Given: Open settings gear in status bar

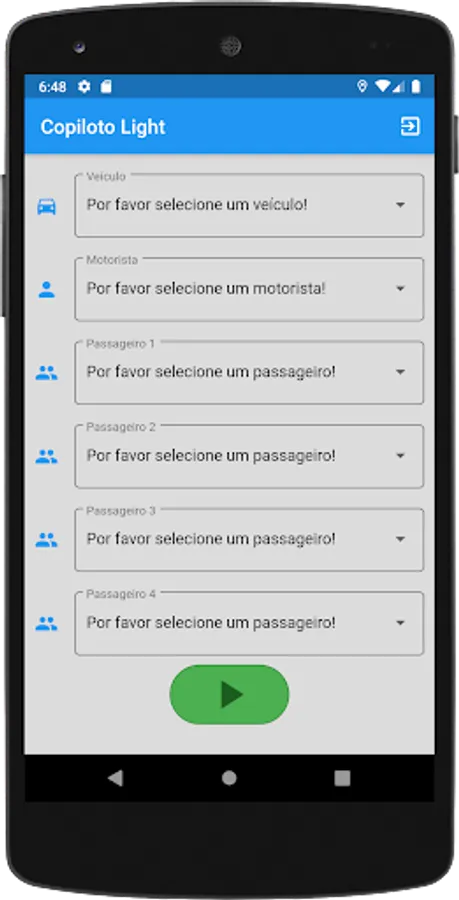Looking at the screenshot, I should [x=84, y=87].
